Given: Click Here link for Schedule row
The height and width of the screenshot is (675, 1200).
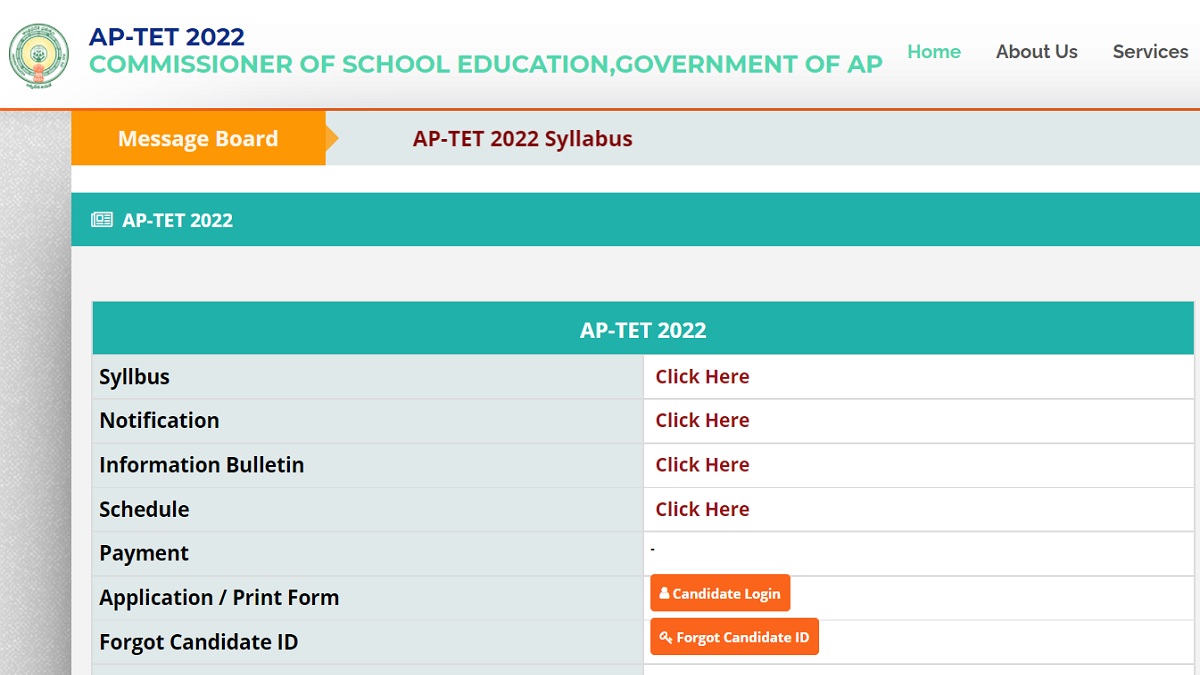Looking at the screenshot, I should point(702,509).
